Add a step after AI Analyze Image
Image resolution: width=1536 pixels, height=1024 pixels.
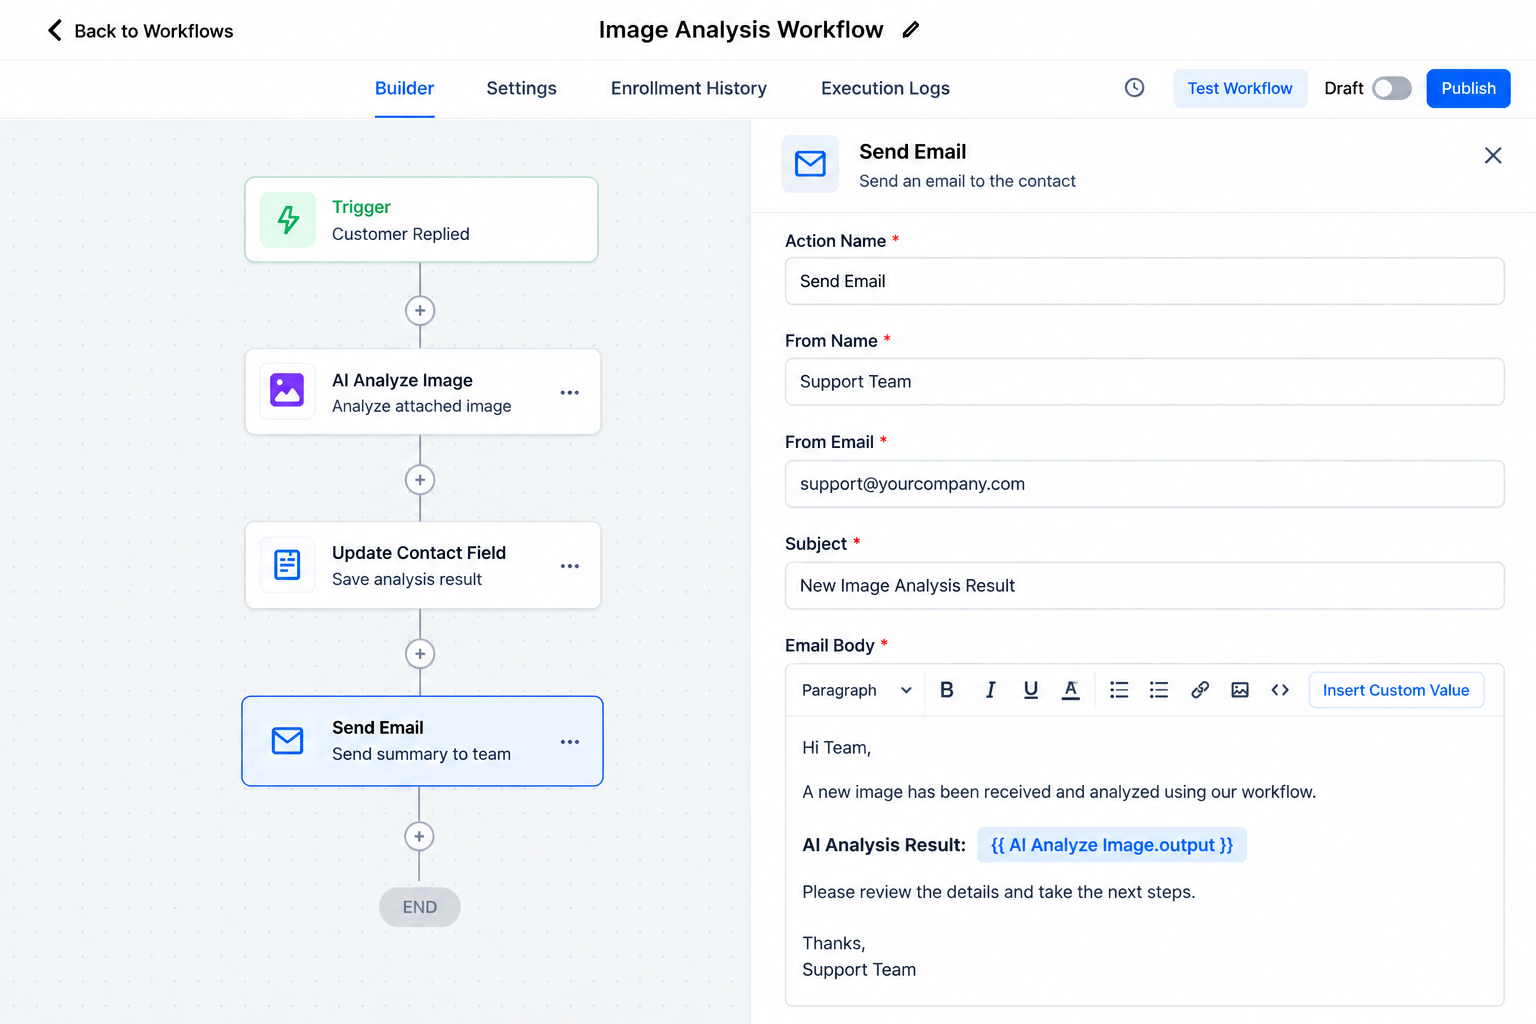click(420, 480)
